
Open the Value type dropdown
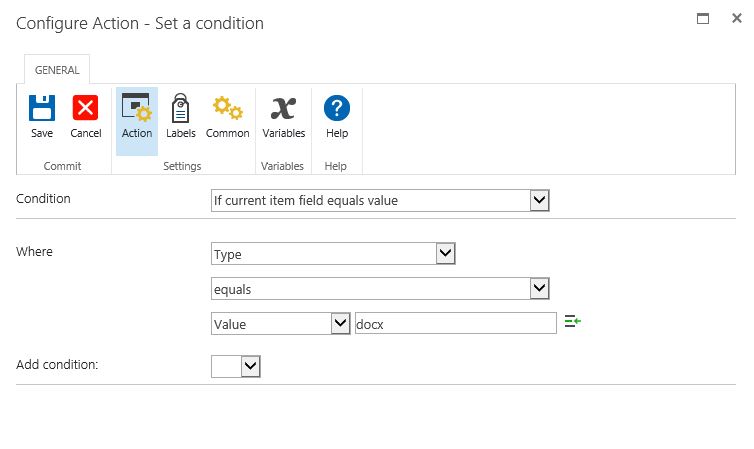pyautogui.click(x=338, y=323)
